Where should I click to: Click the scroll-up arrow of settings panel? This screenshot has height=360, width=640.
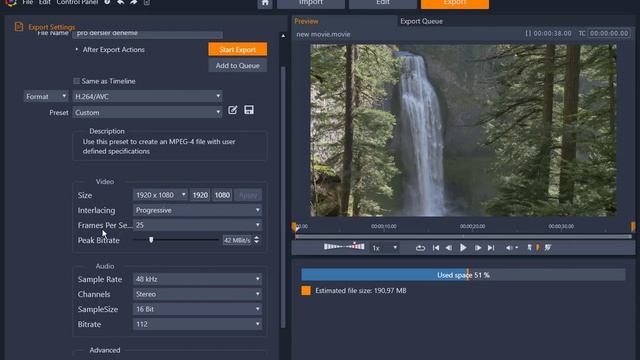click(x=283, y=36)
